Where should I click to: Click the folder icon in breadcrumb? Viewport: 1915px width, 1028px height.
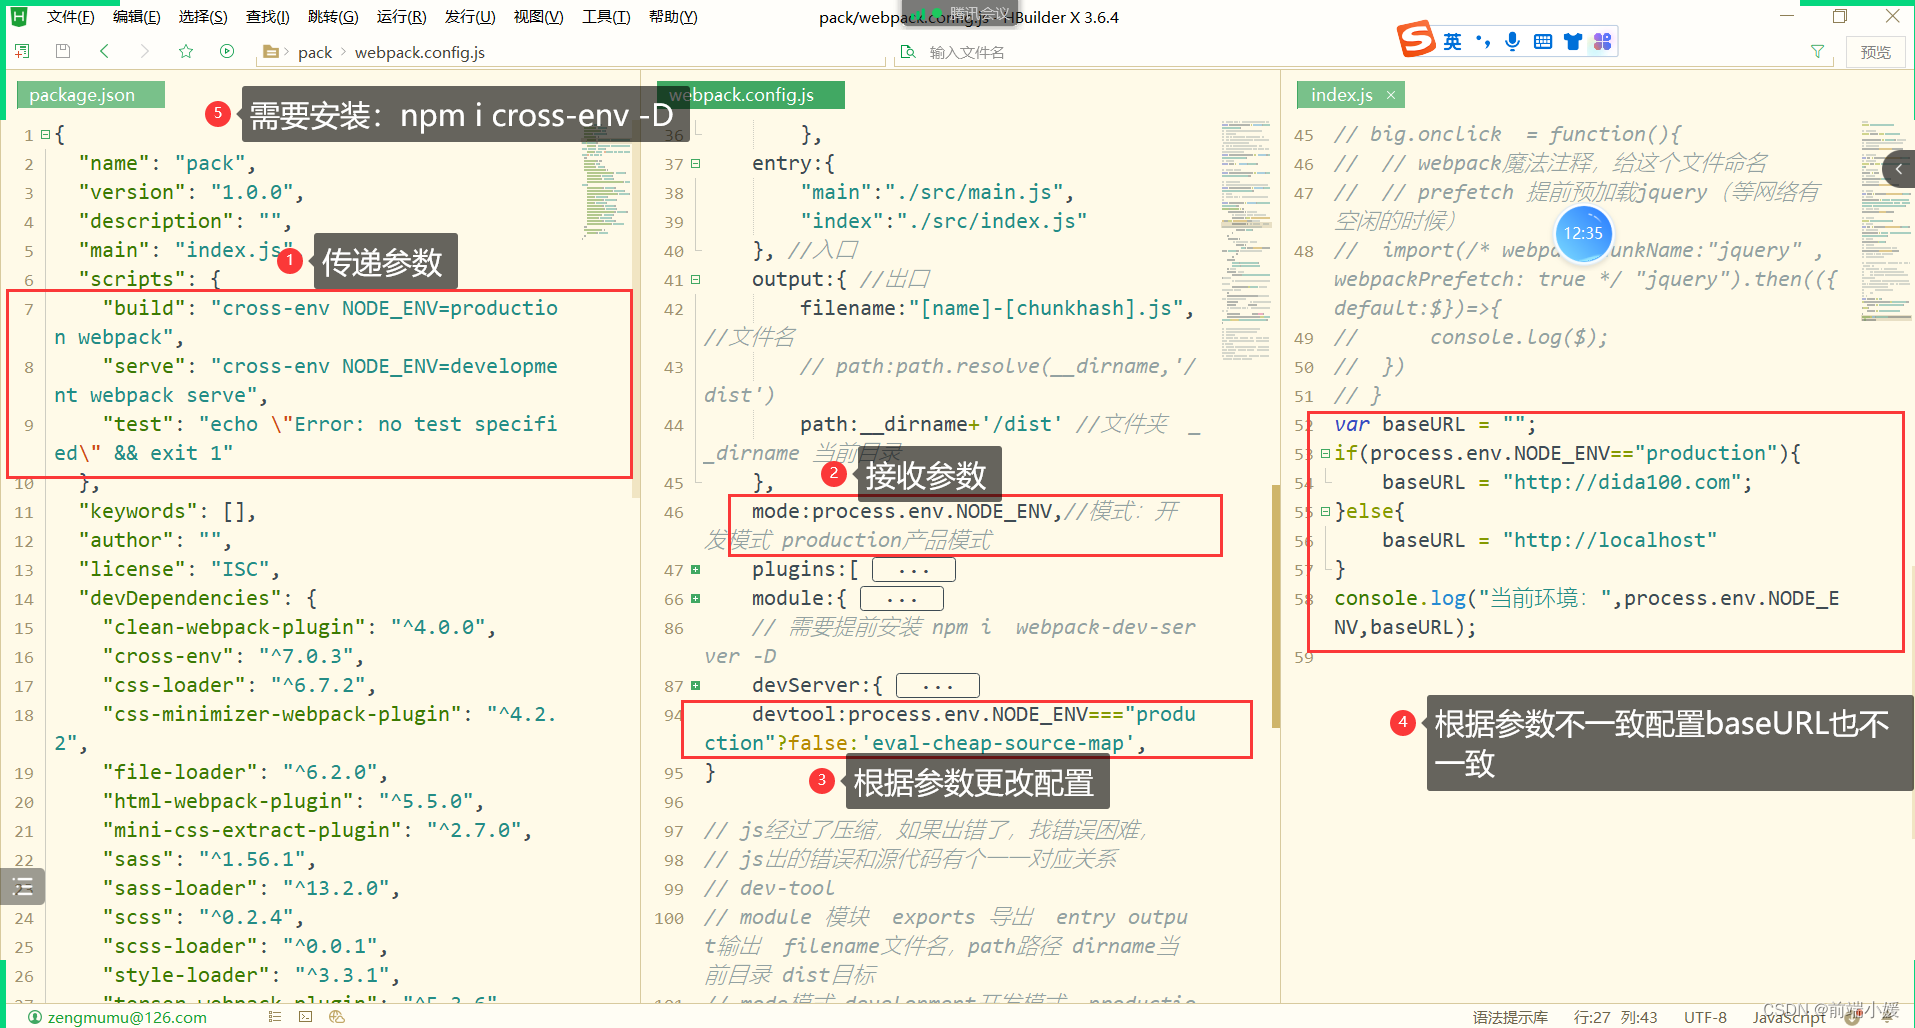pyautogui.click(x=270, y=51)
